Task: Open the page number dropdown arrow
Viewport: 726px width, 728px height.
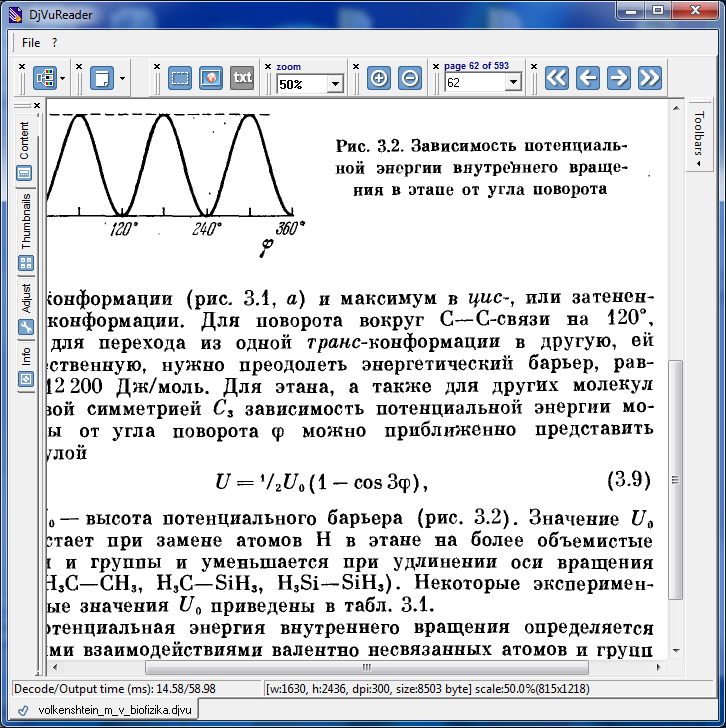Action: [513, 82]
